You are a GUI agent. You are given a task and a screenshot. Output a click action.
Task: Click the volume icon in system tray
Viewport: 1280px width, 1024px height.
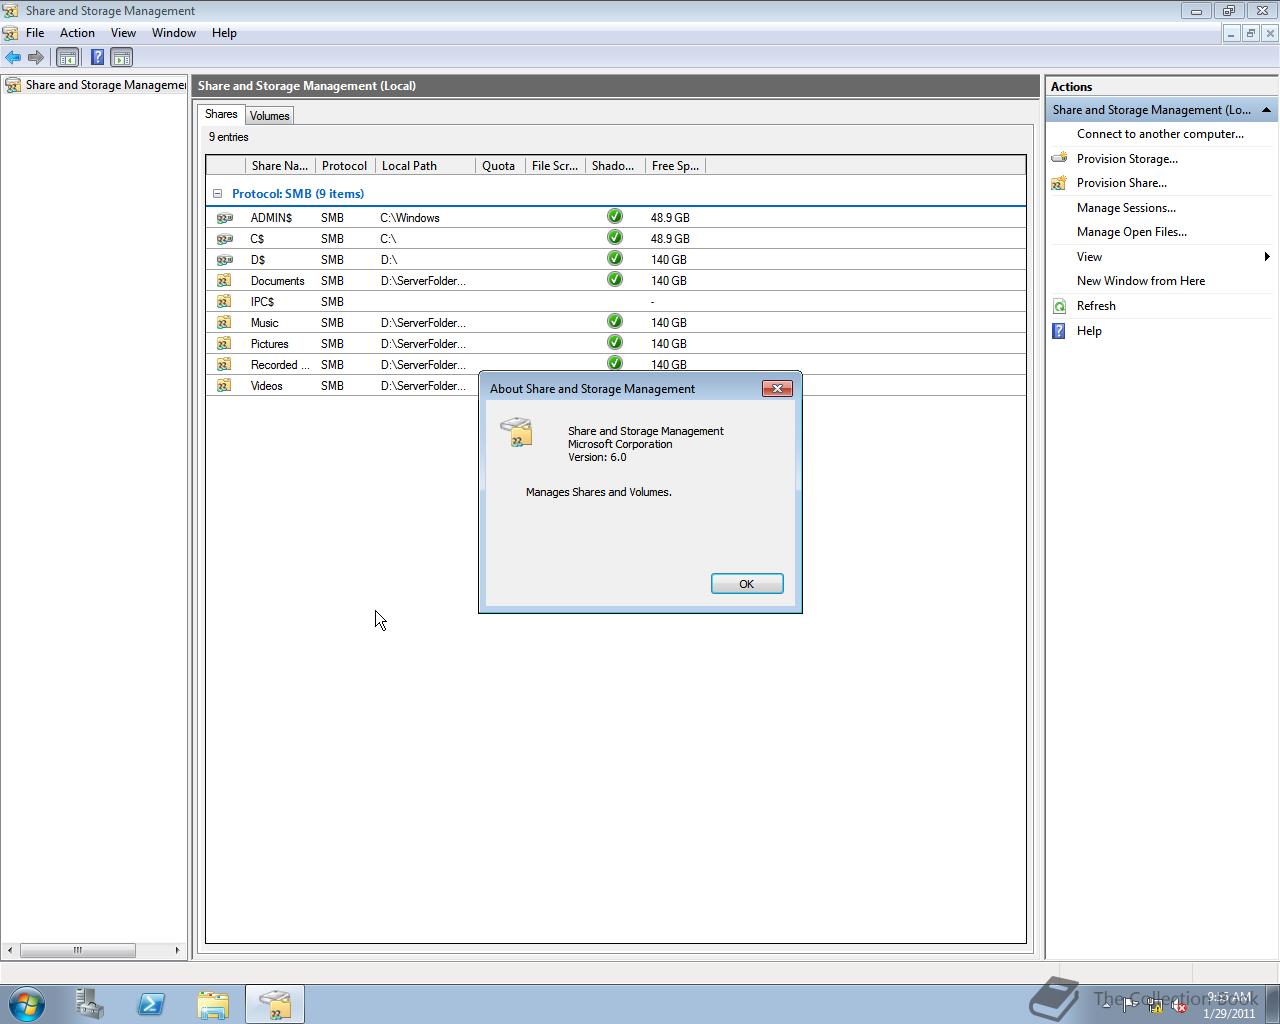[1179, 1006]
